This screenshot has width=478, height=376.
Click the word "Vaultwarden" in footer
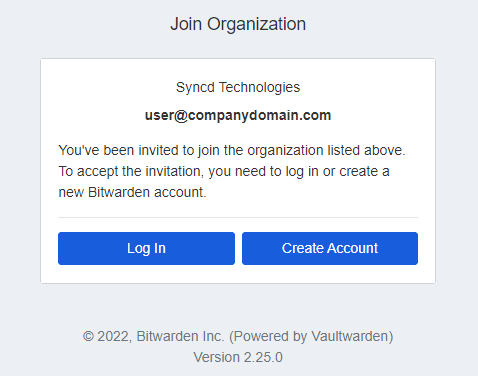349,336
